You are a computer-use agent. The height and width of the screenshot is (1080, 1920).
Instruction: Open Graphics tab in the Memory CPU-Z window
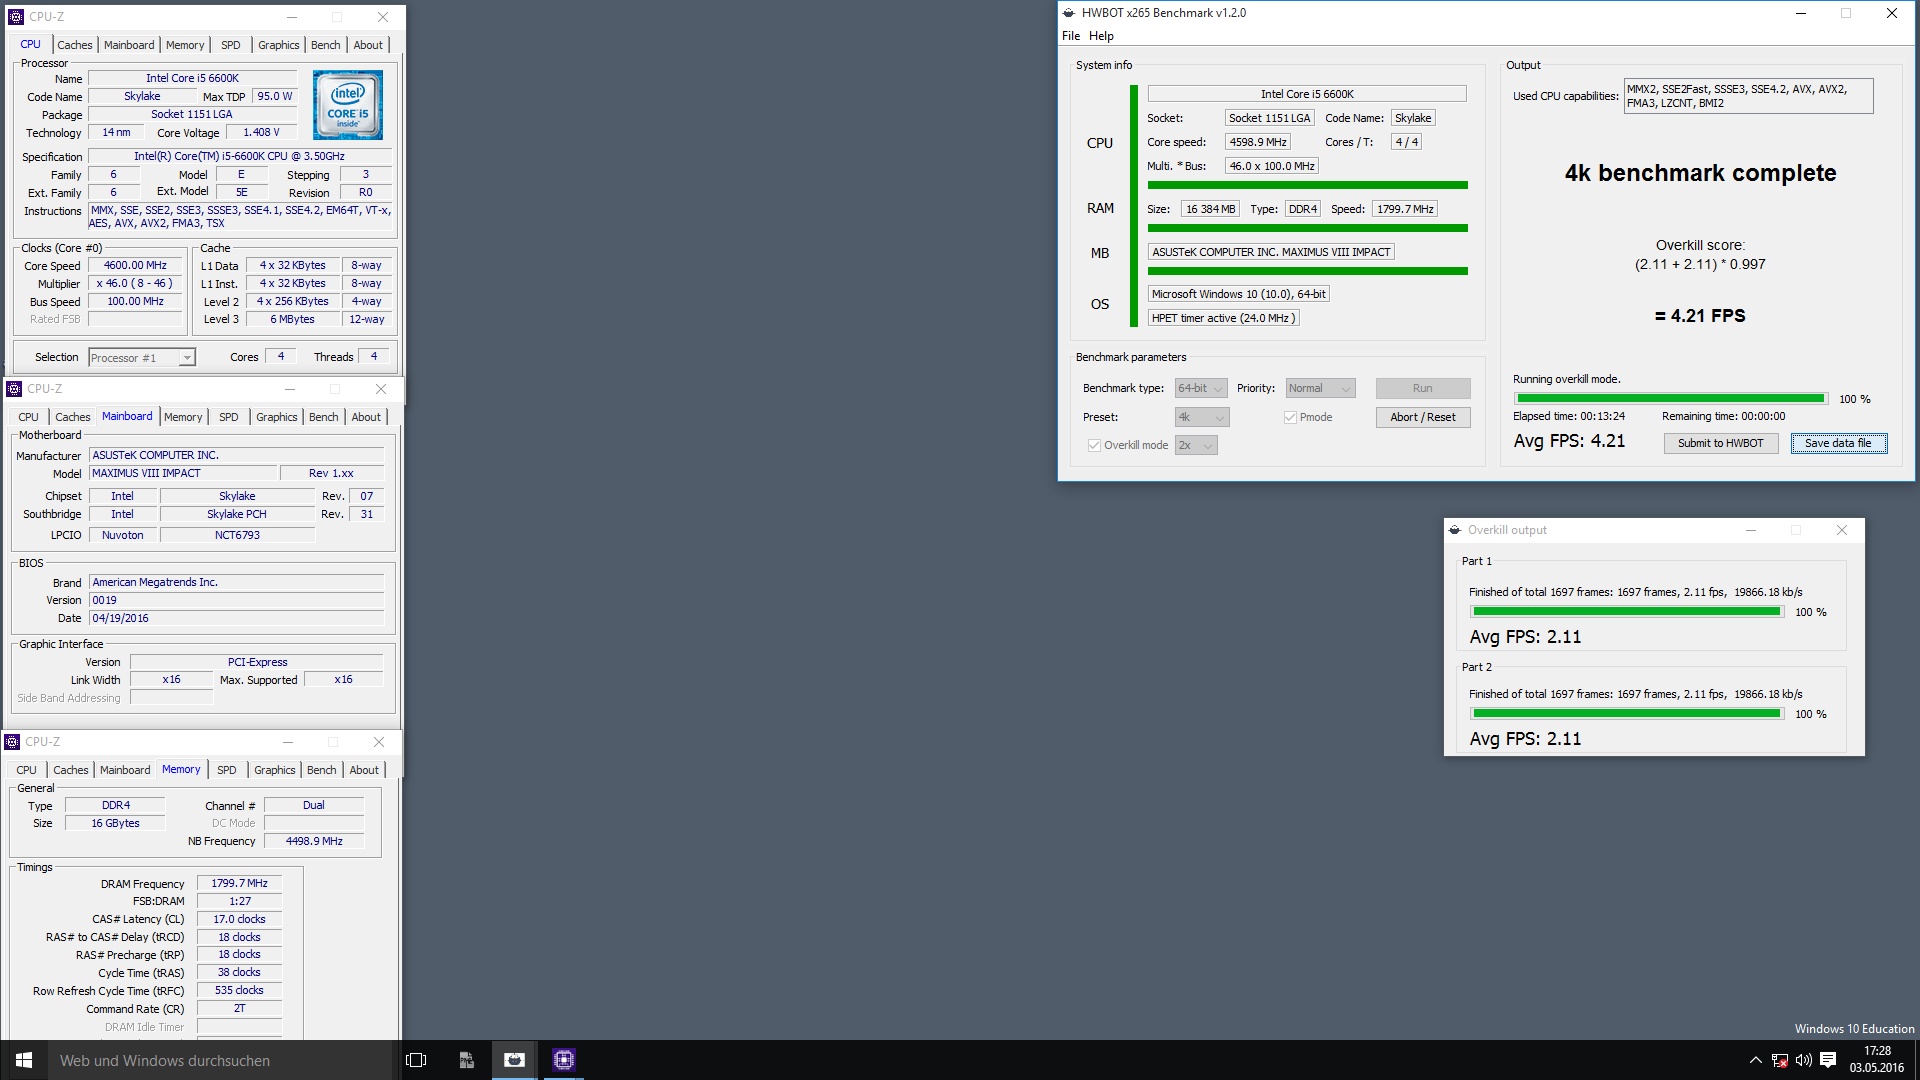275,771
